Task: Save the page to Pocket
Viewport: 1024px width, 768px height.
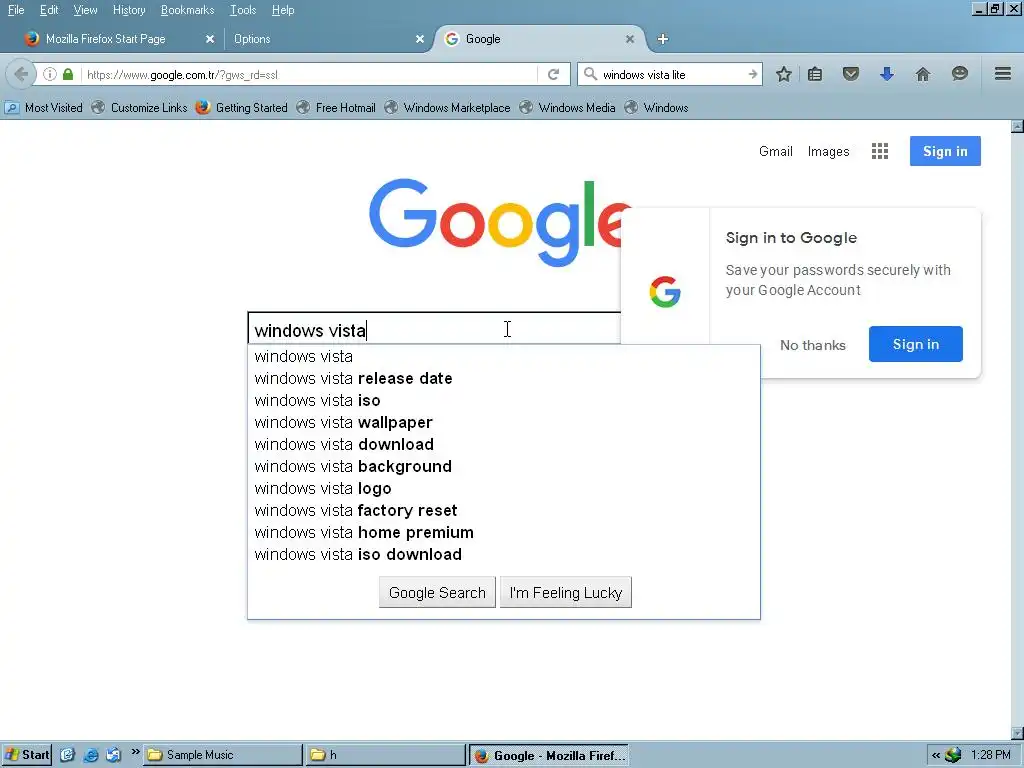Action: pos(850,74)
